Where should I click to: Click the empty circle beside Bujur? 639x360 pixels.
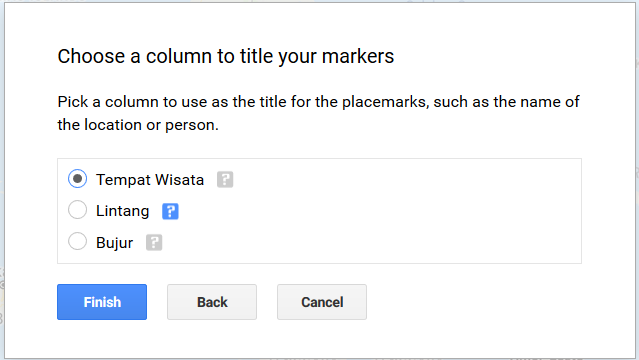77,241
